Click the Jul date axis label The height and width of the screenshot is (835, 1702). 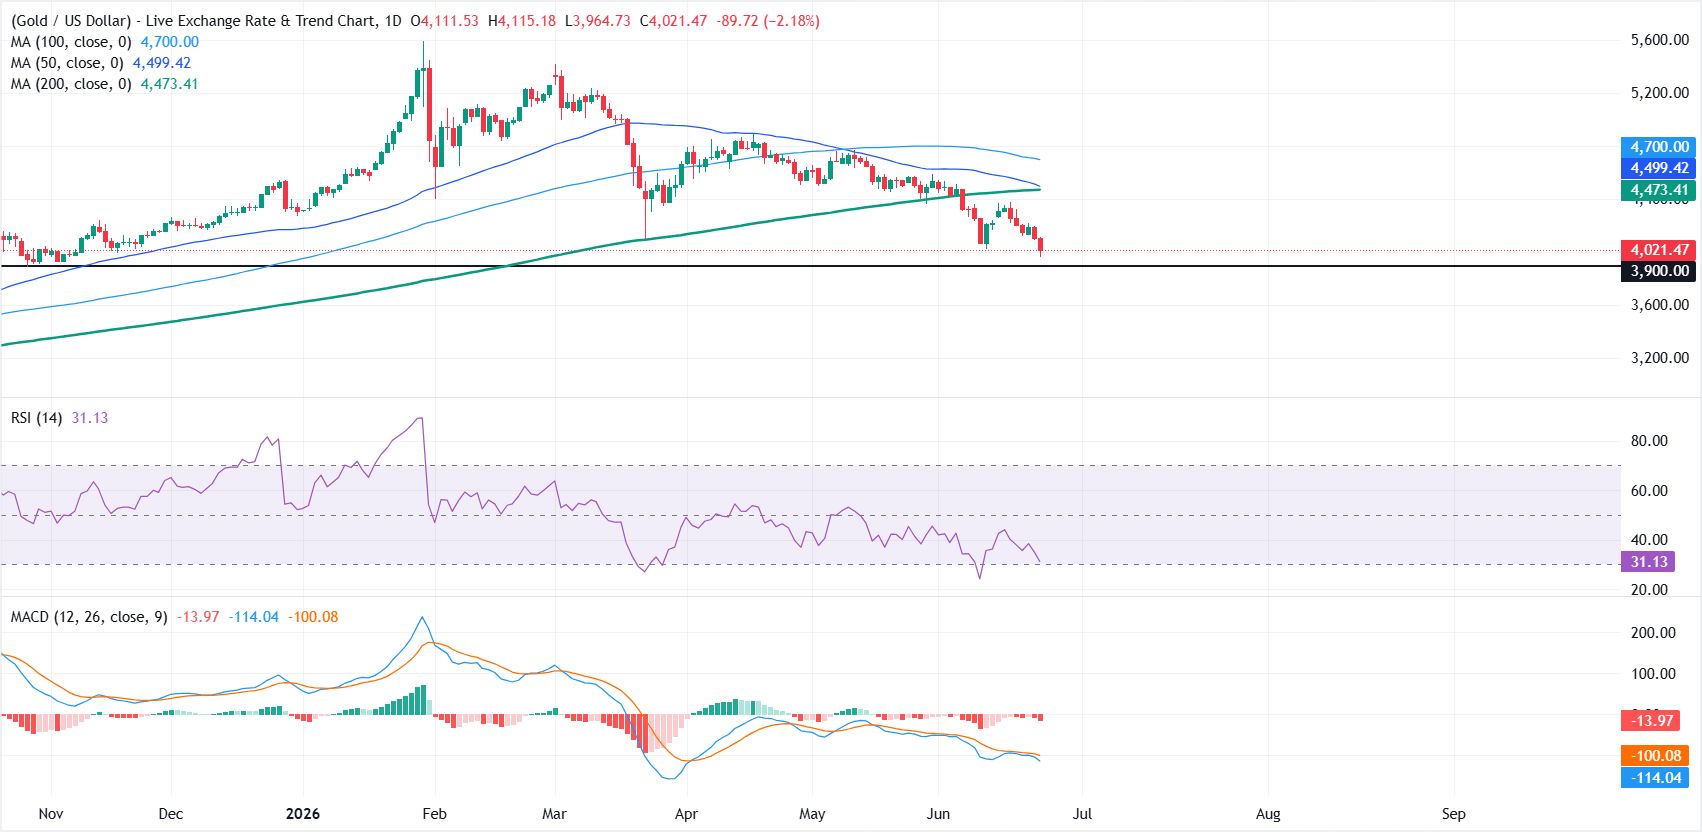pyautogui.click(x=1082, y=814)
